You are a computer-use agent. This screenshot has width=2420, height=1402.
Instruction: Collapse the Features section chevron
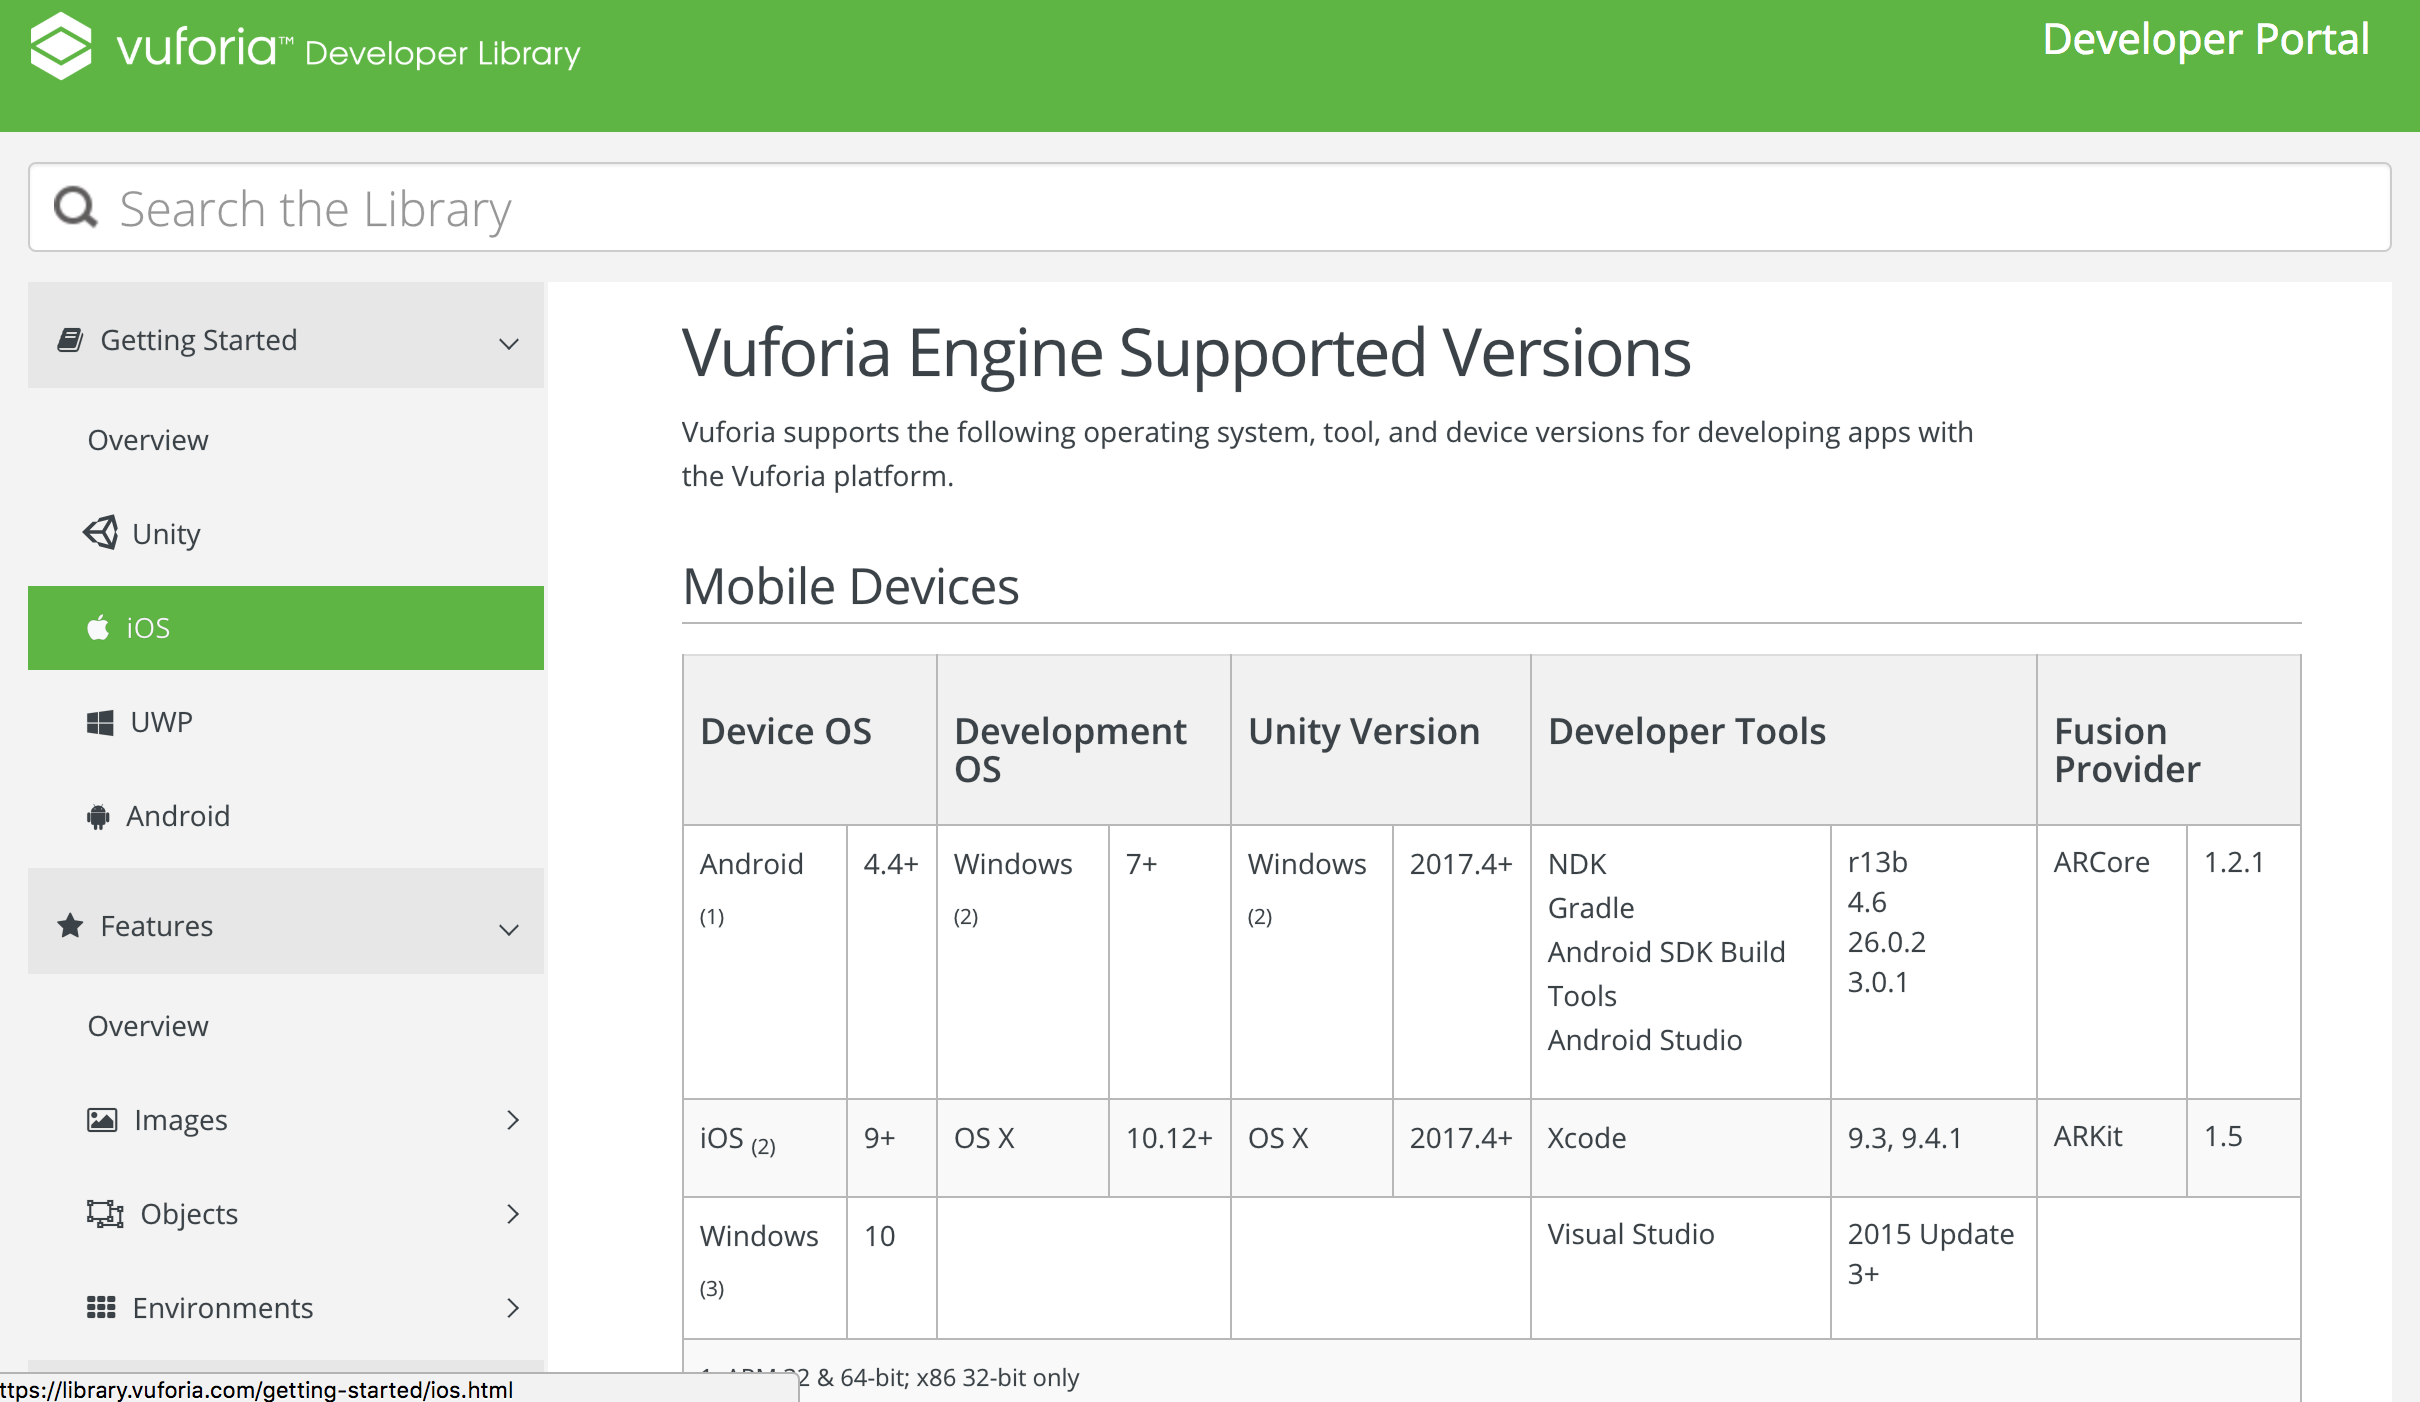coord(509,929)
